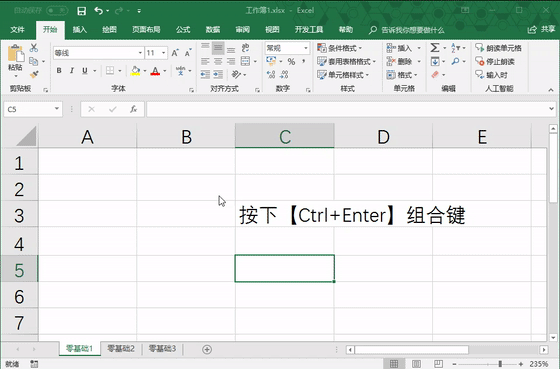Toggle italic formatting
The image size is (560, 369).
(72, 71)
